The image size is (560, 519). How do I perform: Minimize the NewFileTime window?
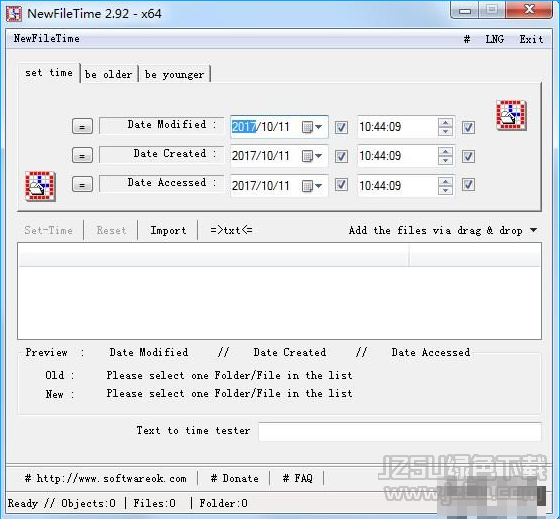[465, 10]
